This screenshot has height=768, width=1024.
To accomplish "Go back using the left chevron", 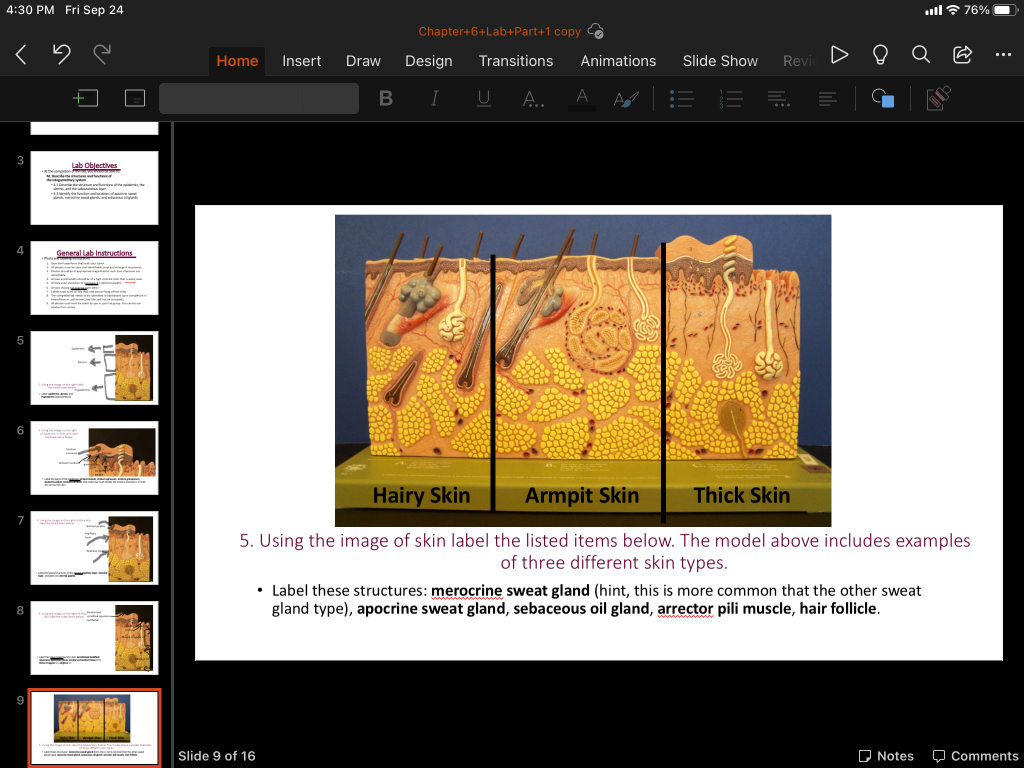I will [21, 55].
